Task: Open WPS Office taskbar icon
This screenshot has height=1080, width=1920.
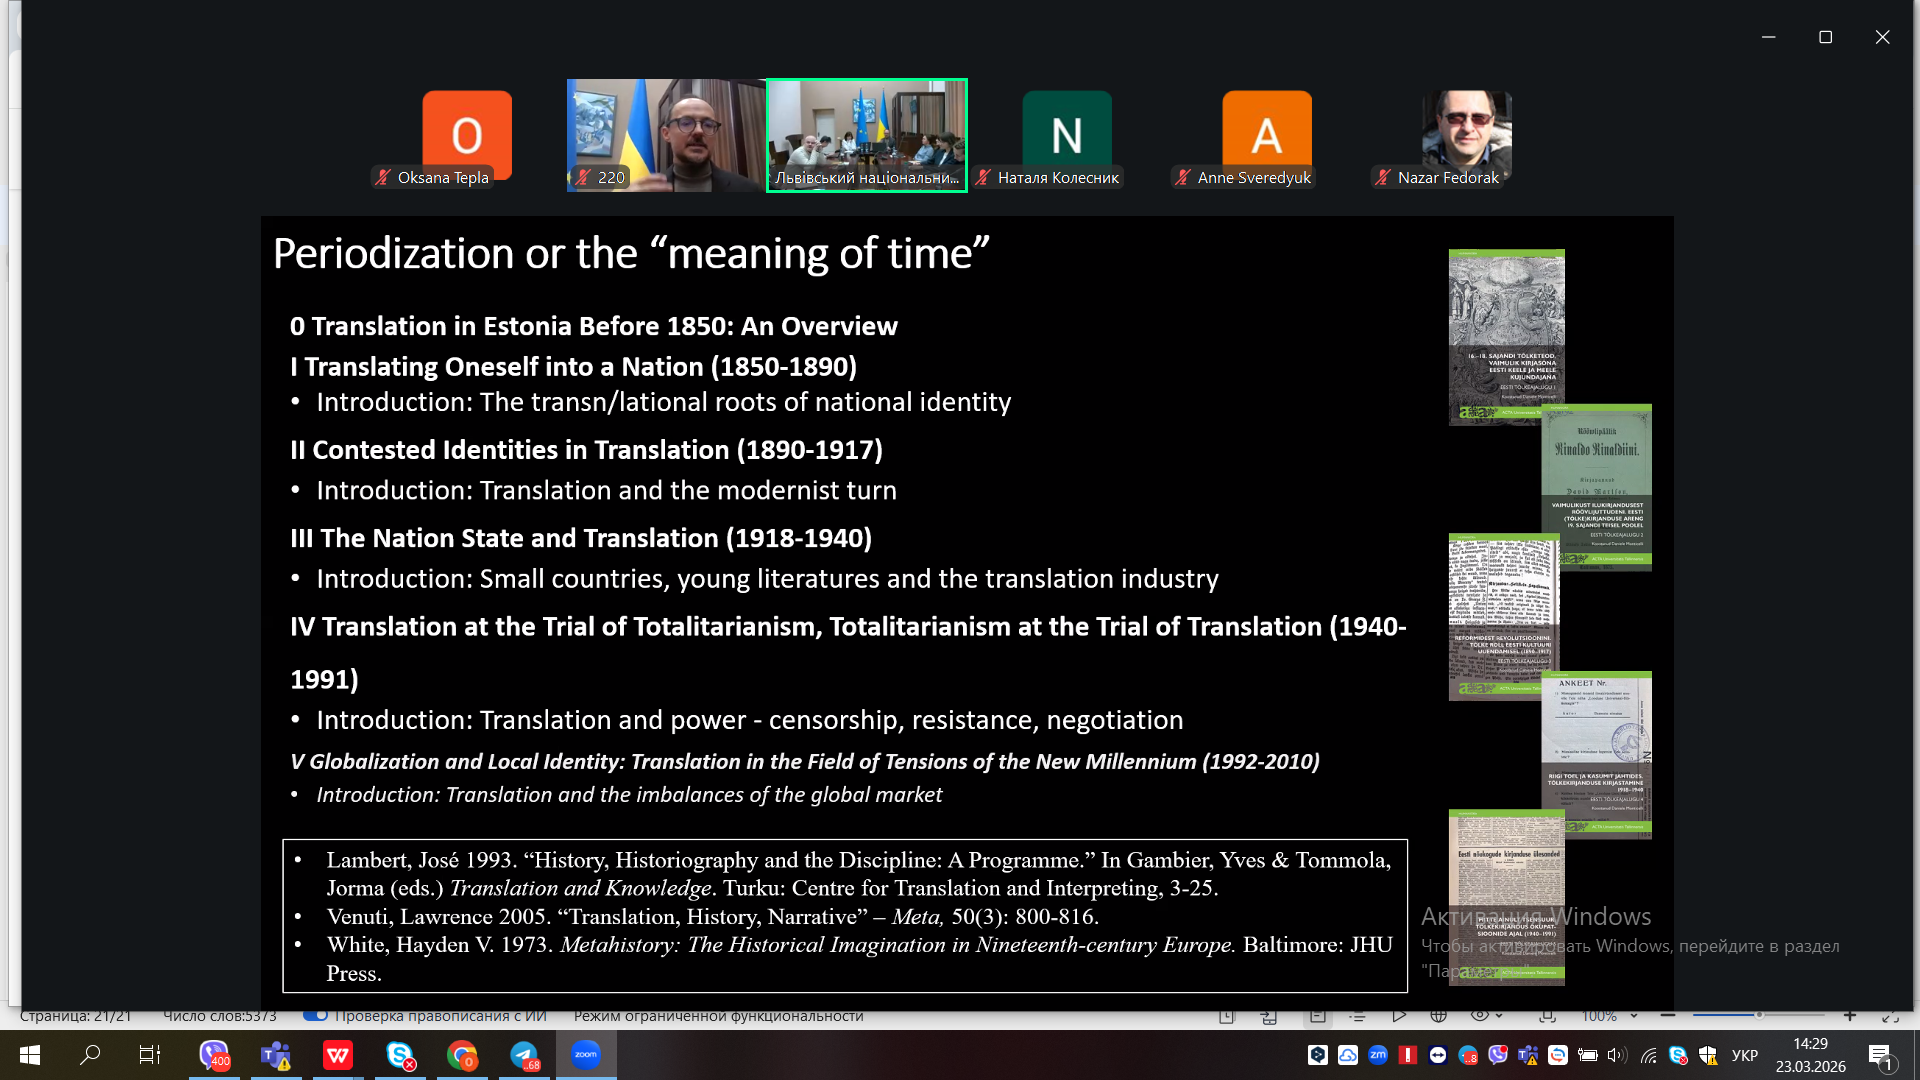Action: tap(338, 1055)
